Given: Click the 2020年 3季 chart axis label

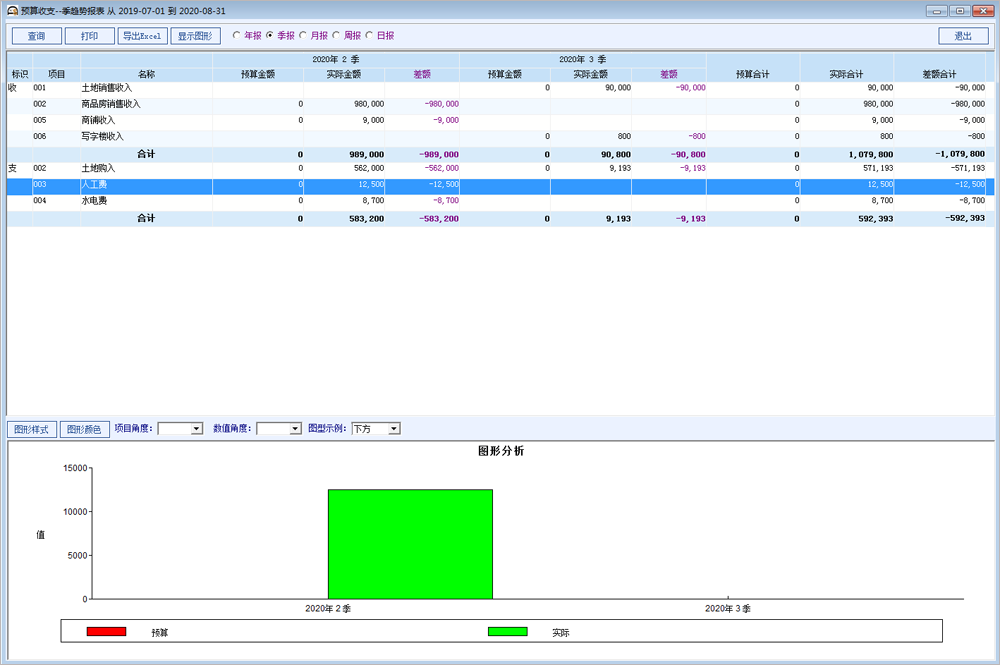Looking at the screenshot, I should click(728, 609).
